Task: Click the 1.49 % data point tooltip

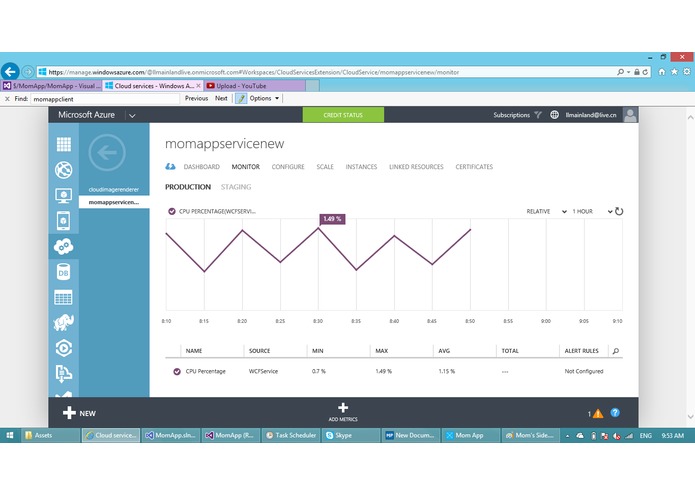Action: click(x=332, y=219)
